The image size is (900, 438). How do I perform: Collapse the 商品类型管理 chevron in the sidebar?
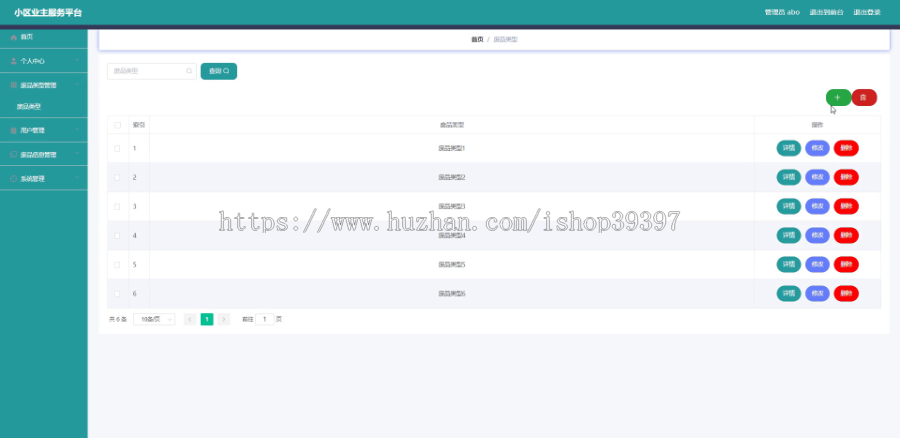pyautogui.click(x=77, y=85)
